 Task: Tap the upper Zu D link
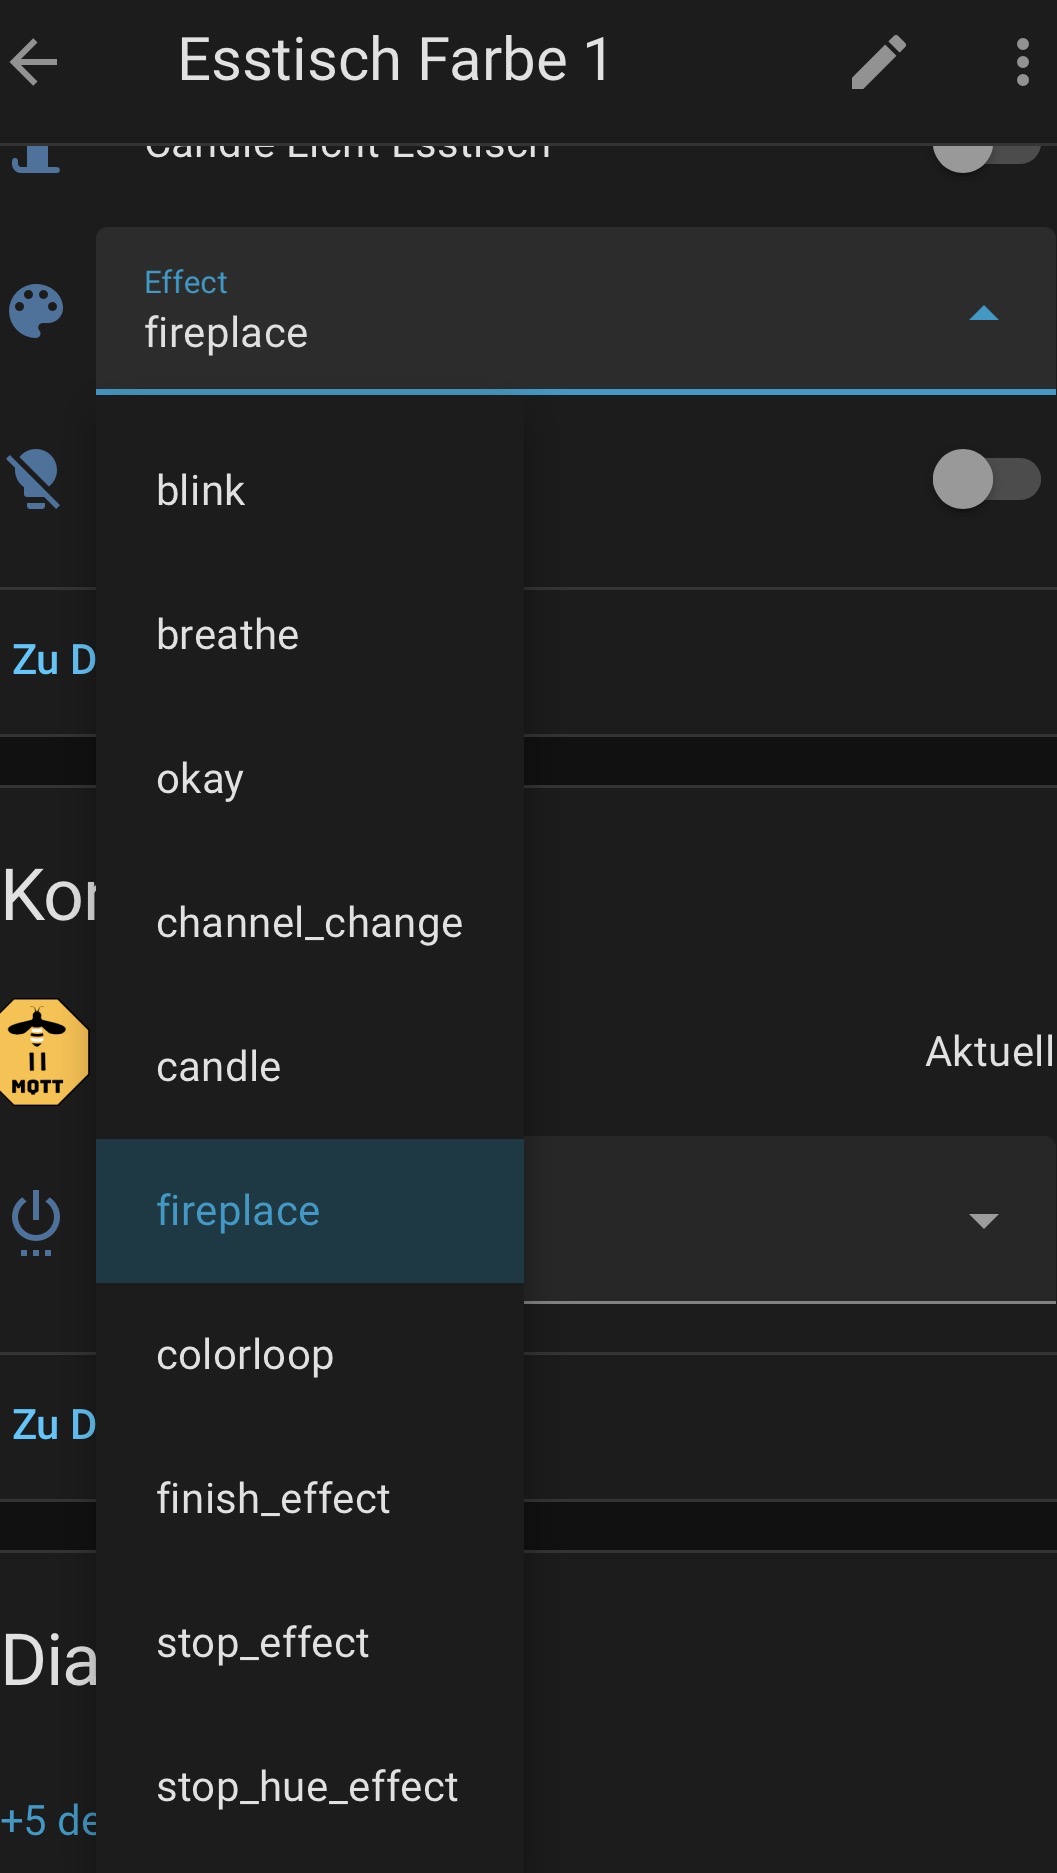tap(52, 660)
